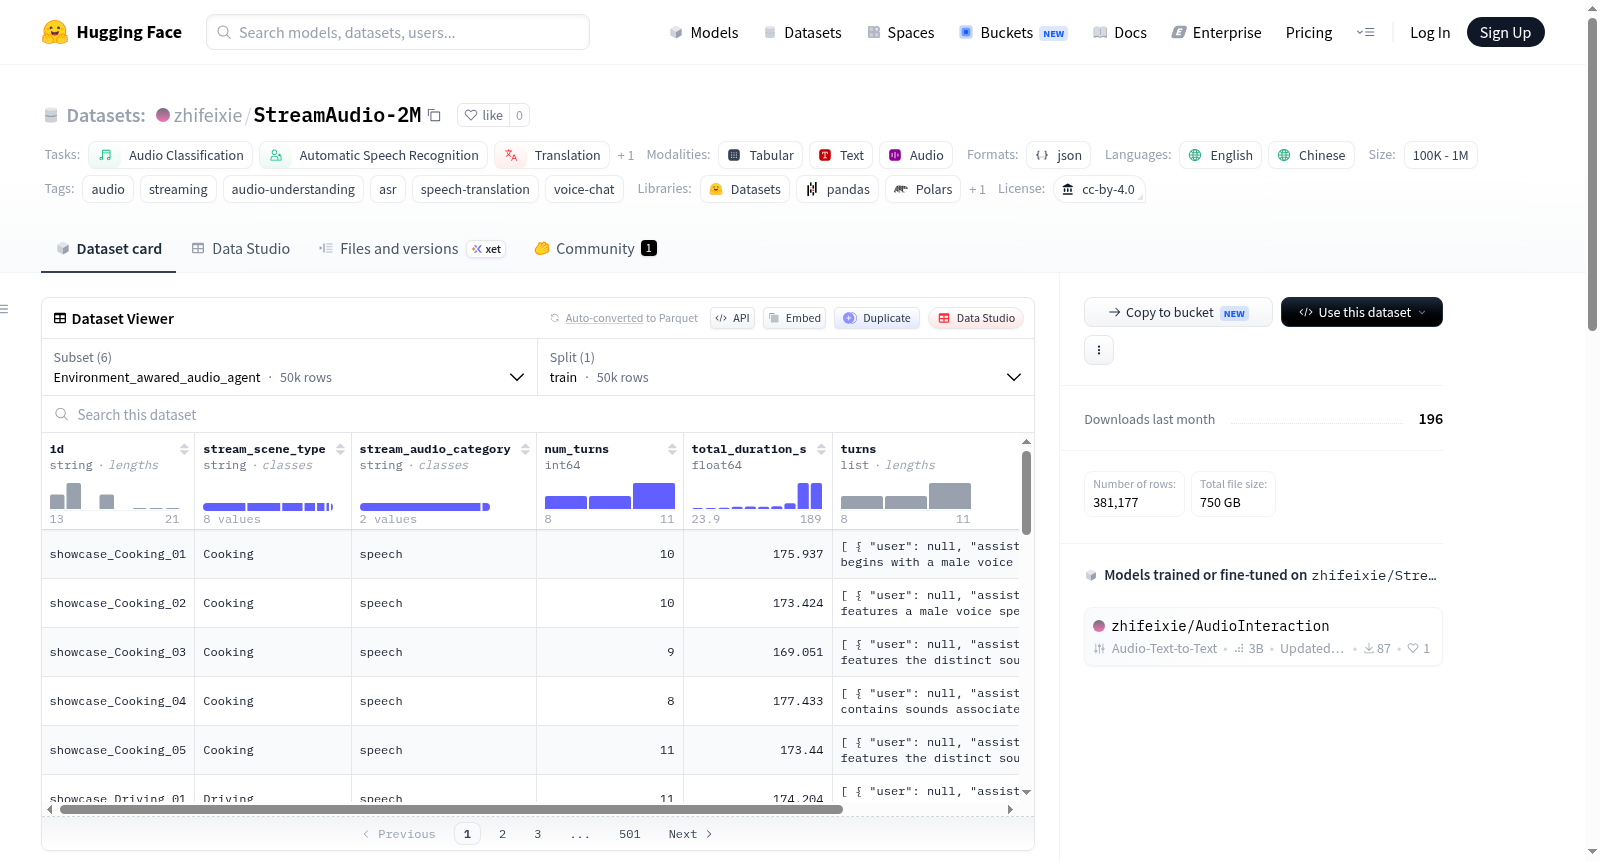This screenshot has height=861, width=1600.
Task: Click the Copy to bucket button
Action: [1178, 312]
